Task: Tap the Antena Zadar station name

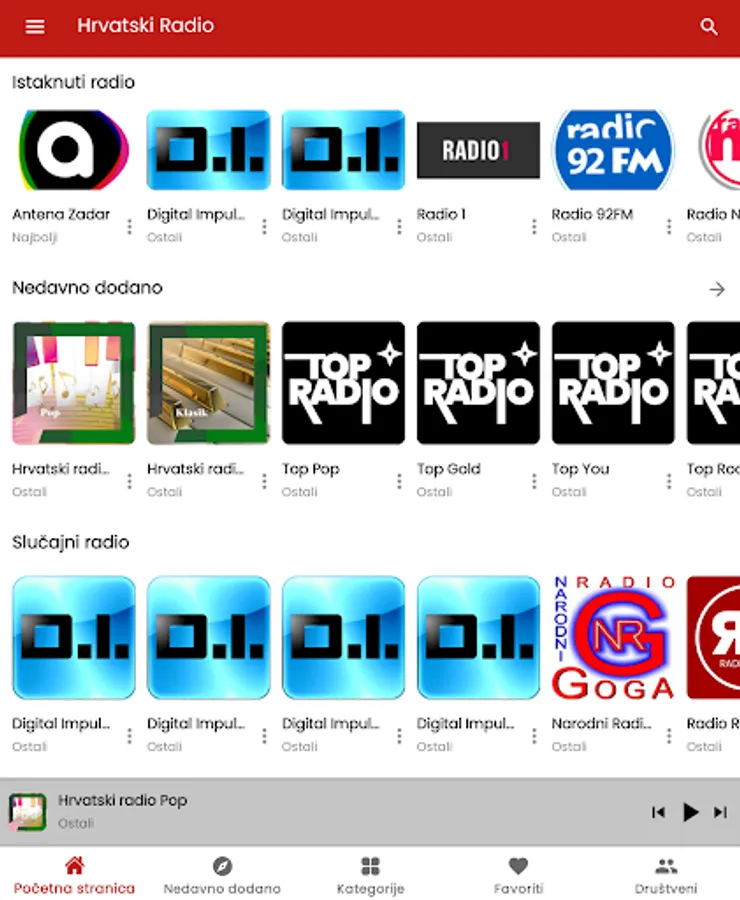Action: click(61, 214)
